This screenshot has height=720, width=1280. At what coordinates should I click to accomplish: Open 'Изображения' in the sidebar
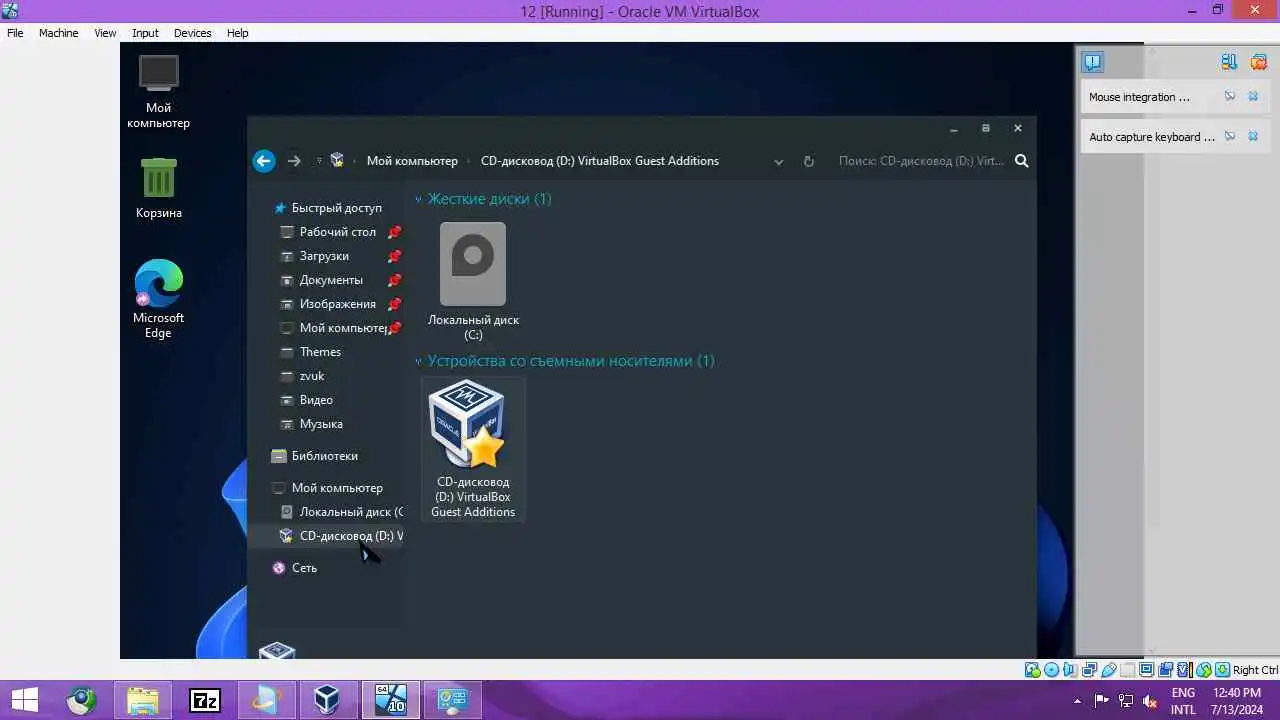338,304
